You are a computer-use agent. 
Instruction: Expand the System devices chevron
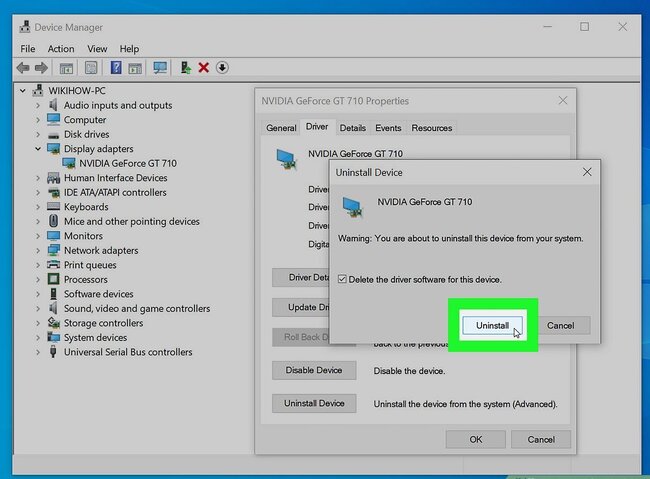(38, 338)
